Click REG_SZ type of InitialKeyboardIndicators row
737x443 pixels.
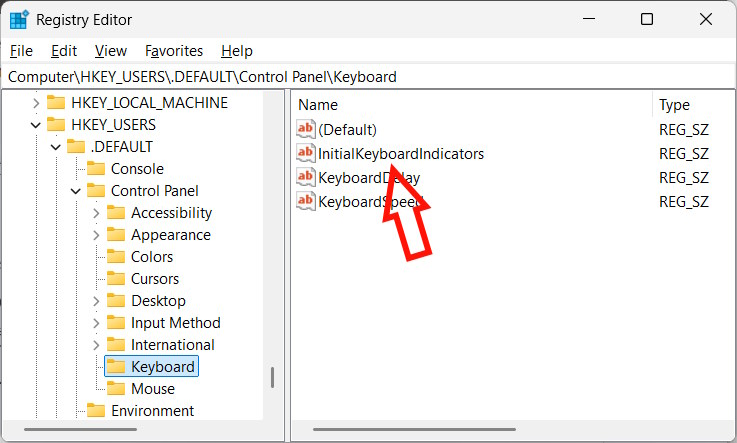(684, 154)
